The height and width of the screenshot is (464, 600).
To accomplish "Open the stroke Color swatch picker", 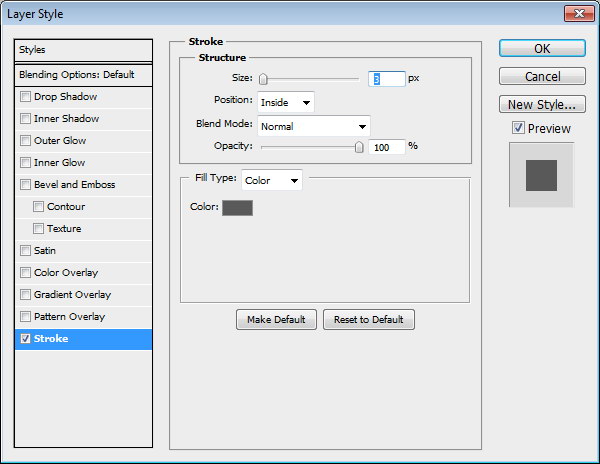I will (x=237, y=208).
